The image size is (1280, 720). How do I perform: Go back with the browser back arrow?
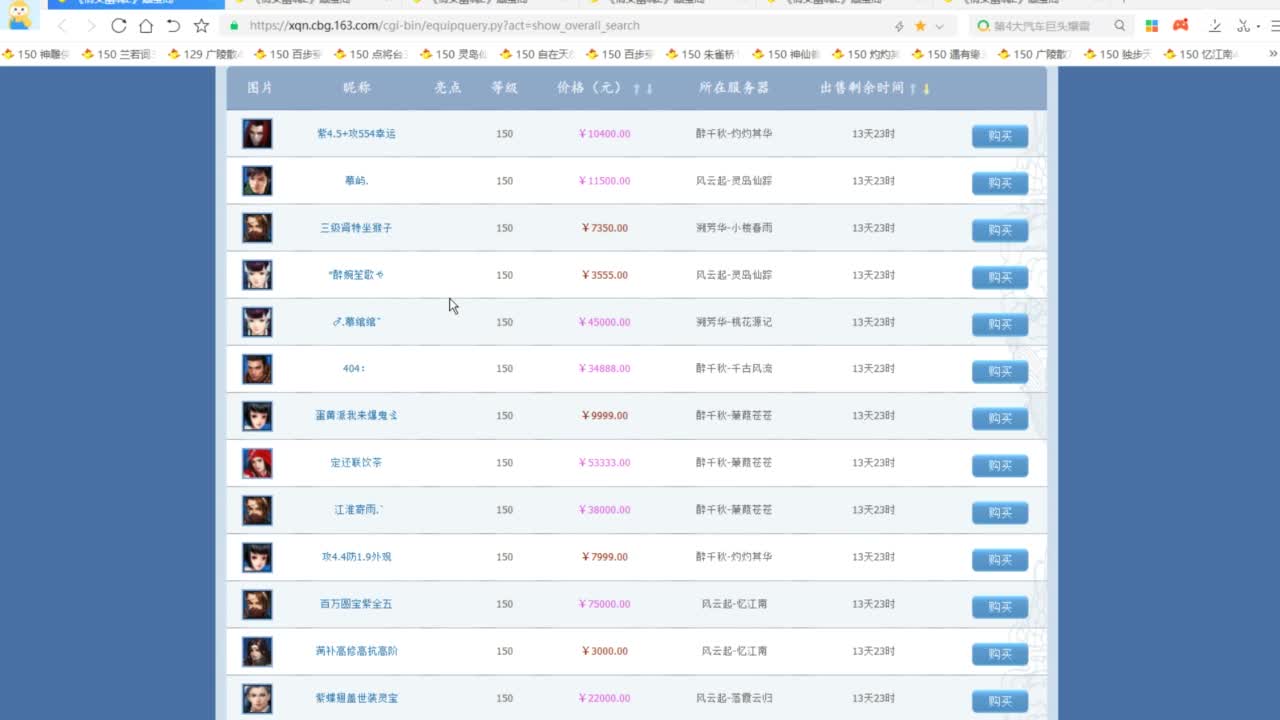(x=63, y=26)
